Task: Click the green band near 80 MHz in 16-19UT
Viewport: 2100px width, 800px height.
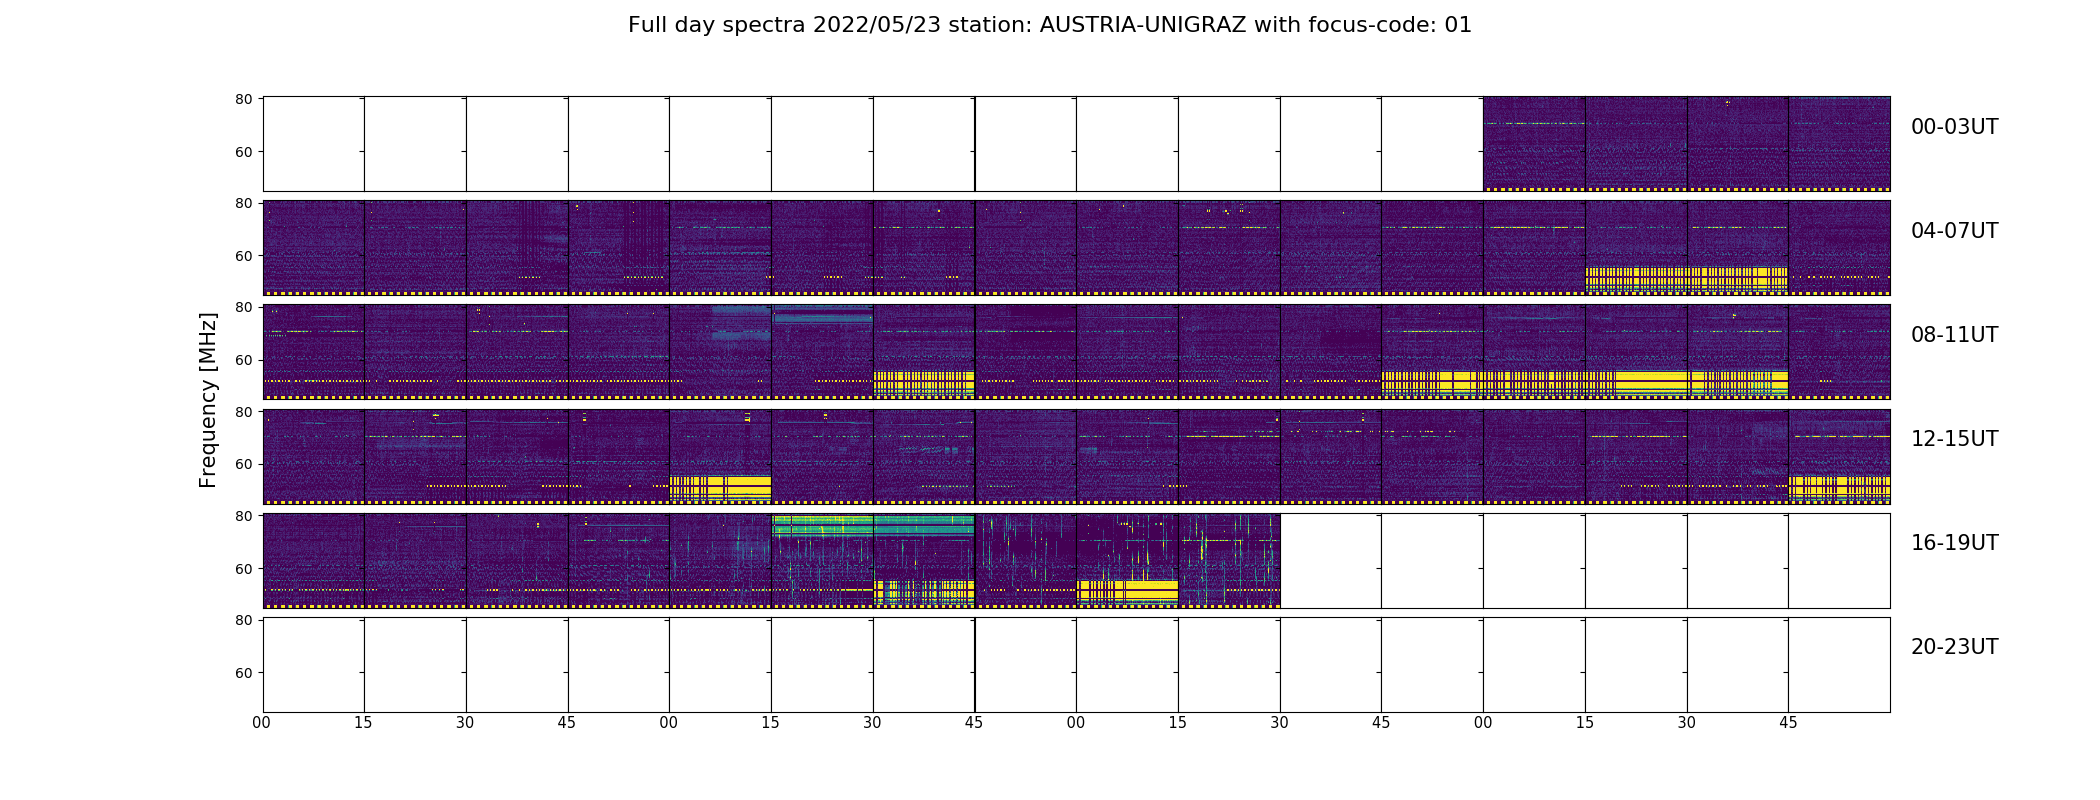Action: pos(873,526)
